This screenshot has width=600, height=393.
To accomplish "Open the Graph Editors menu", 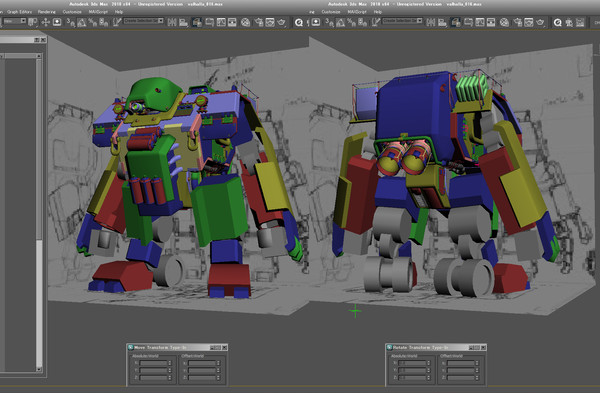I will pos(19,12).
